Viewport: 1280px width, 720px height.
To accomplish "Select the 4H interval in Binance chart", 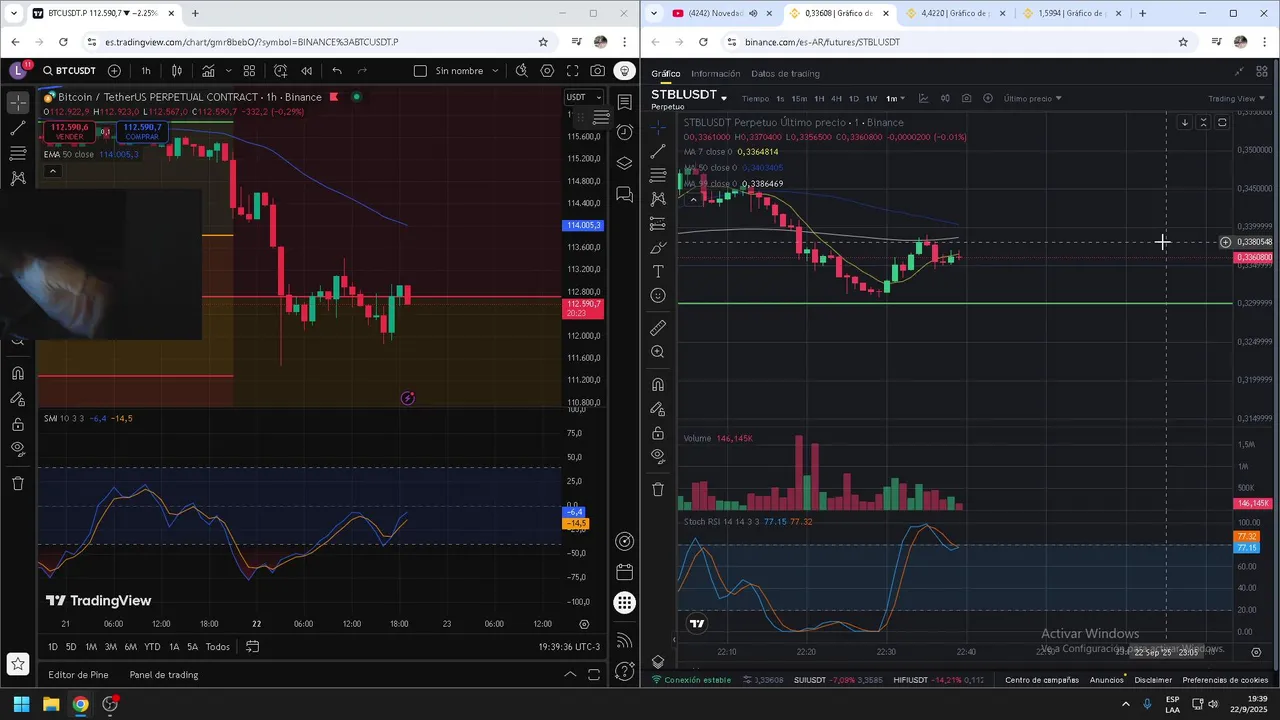I will click(x=837, y=99).
